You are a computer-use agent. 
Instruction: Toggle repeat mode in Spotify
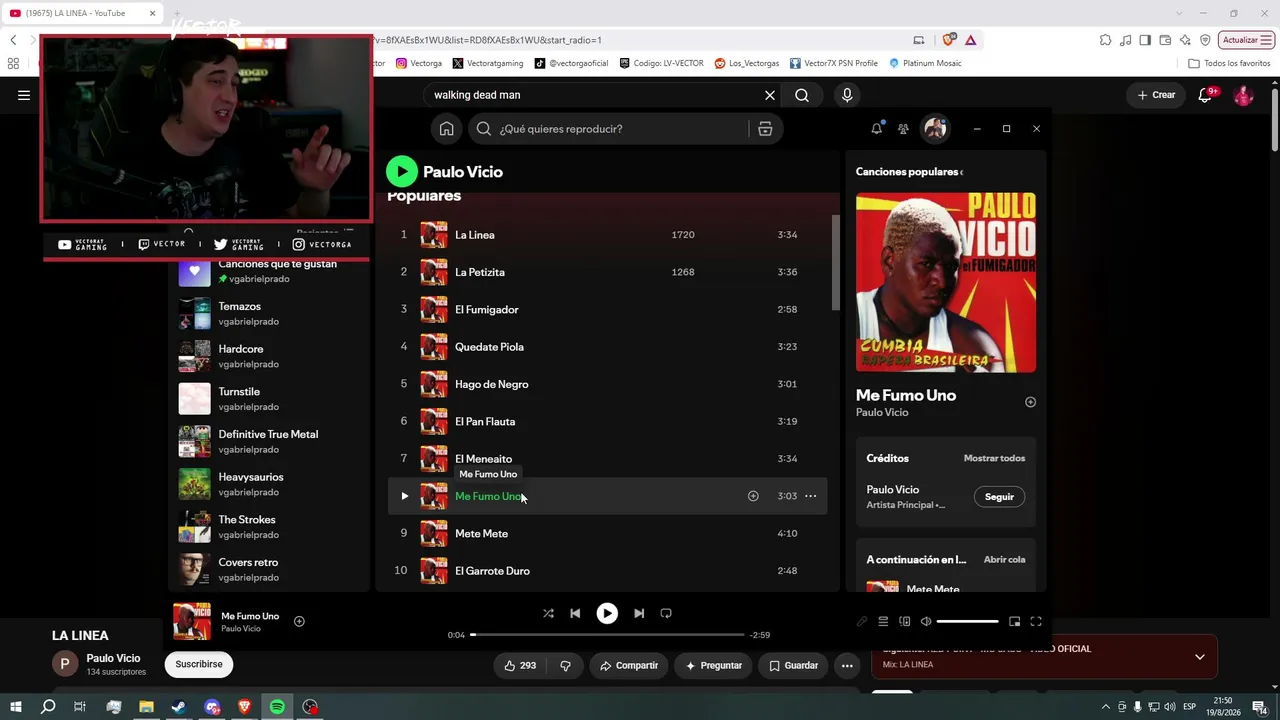point(666,613)
